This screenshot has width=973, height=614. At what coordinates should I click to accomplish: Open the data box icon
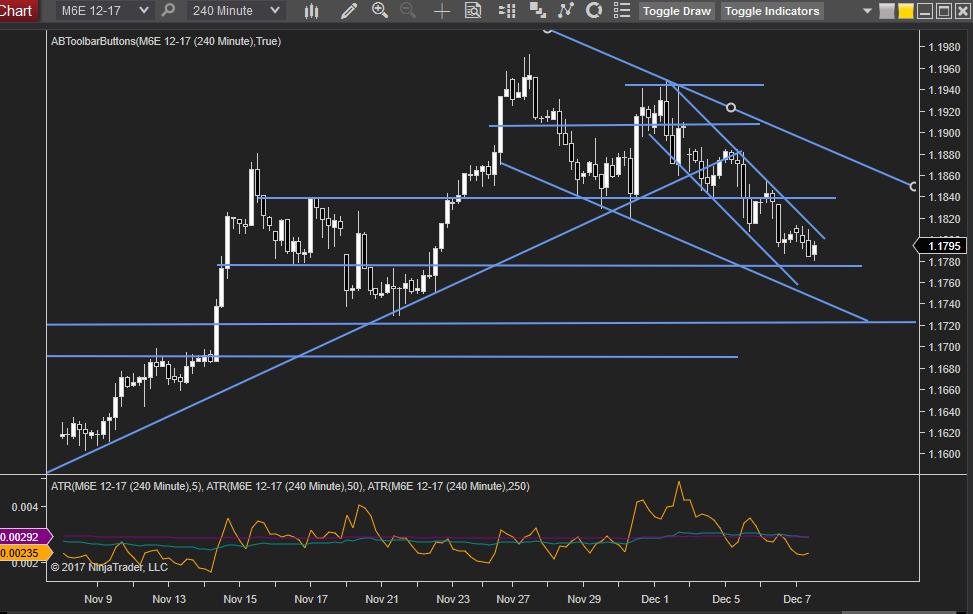pos(473,11)
